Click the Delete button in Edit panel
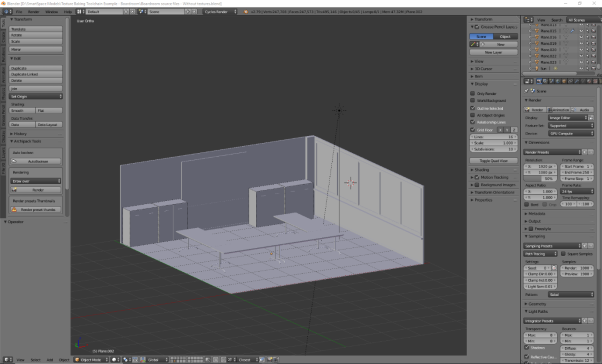The width and height of the screenshot is (602, 364). coord(36,81)
